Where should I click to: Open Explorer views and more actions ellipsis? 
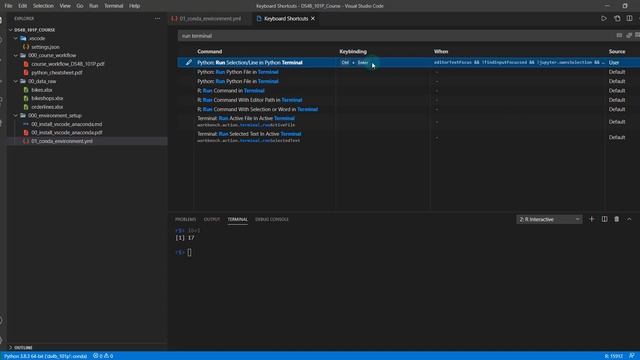pos(158,18)
